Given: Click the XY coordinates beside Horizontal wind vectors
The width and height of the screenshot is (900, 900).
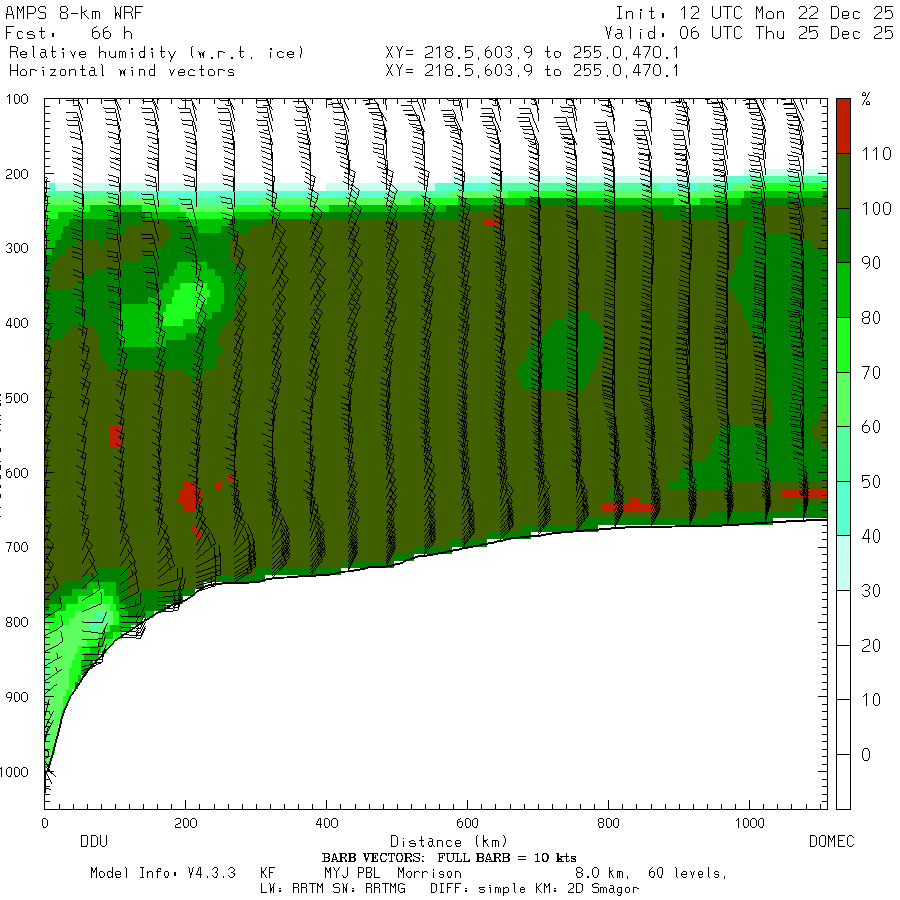Looking at the screenshot, I should [x=532, y=71].
